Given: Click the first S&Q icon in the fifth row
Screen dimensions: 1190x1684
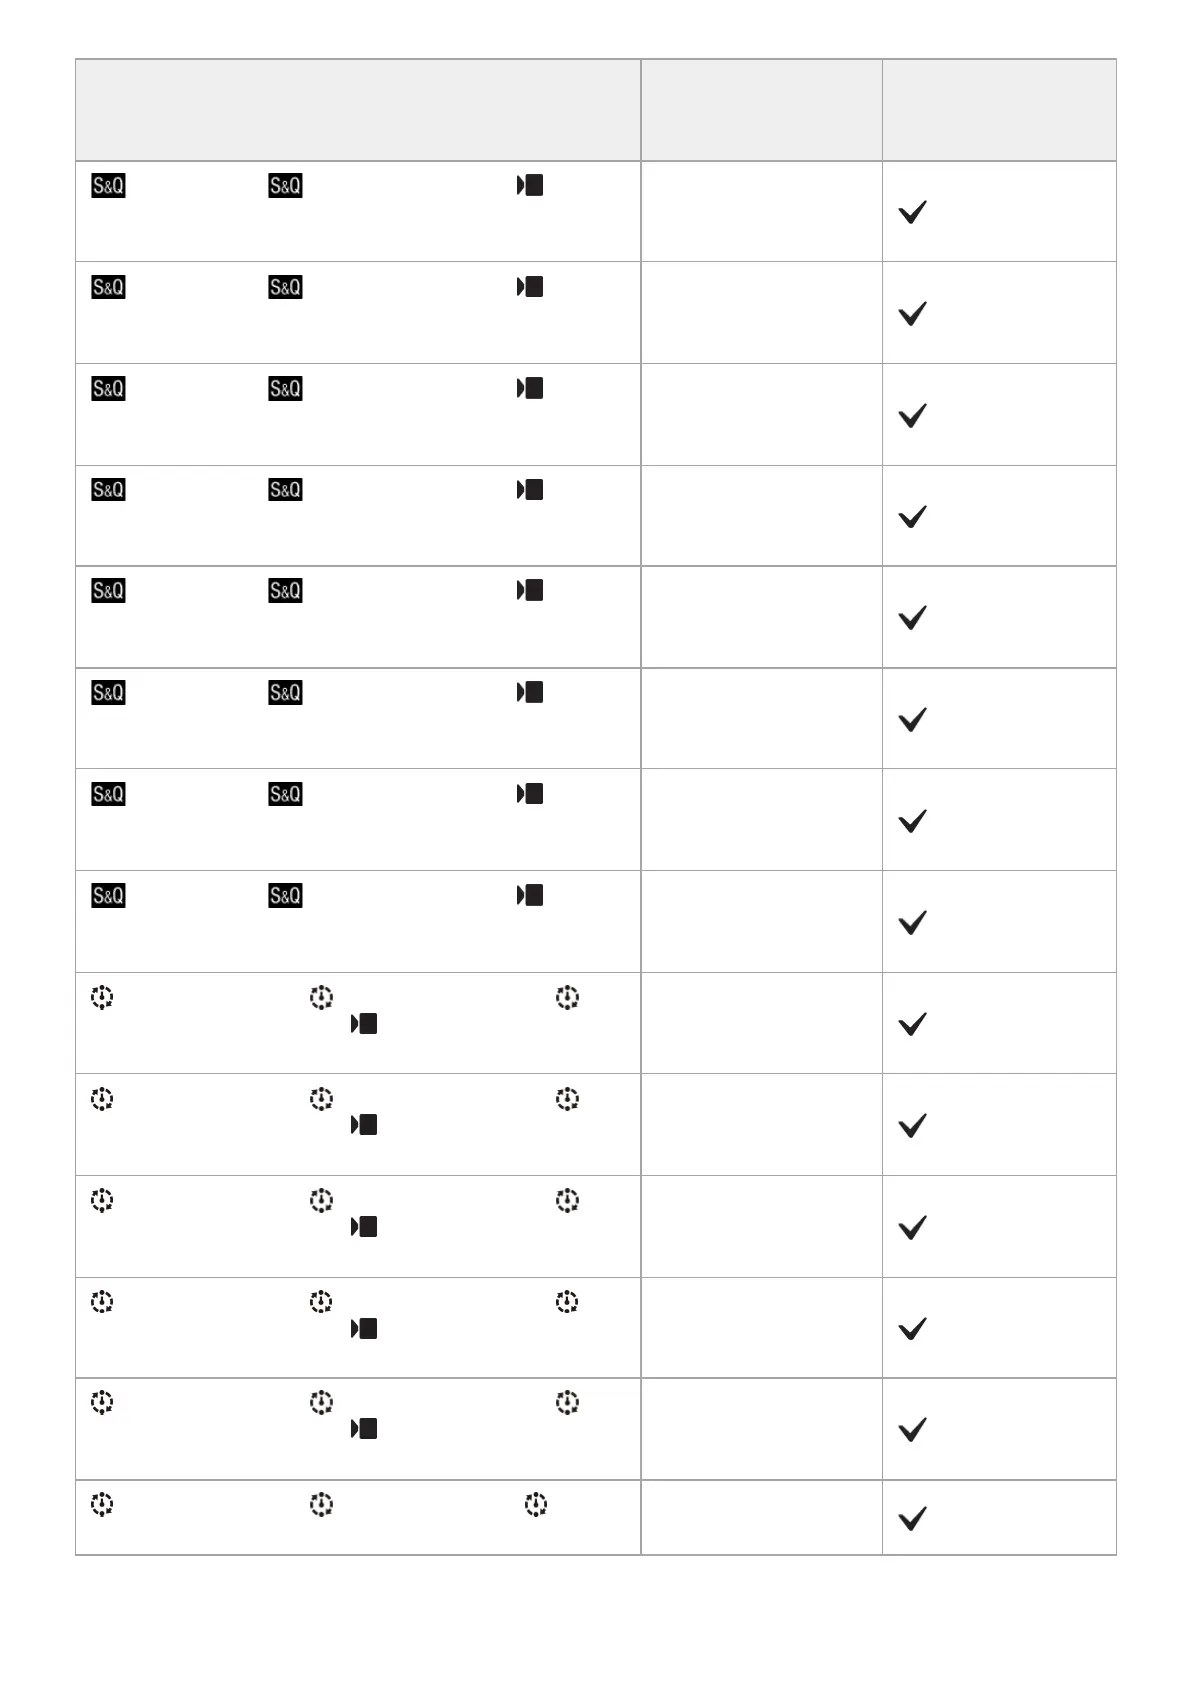Looking at the screenshot, I should coord(108,591).
